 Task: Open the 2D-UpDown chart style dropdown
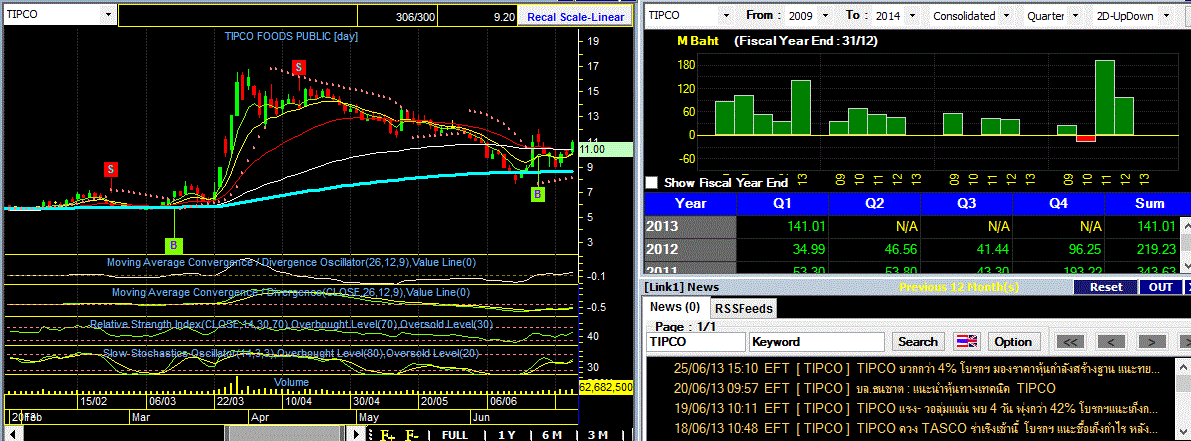(1165, 15)
